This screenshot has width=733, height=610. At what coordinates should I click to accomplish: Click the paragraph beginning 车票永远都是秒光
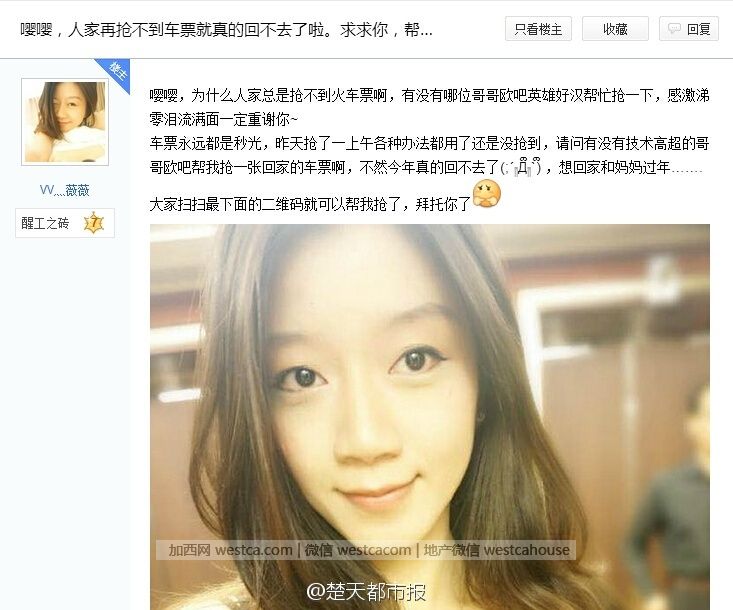click(x=429, y=155)
